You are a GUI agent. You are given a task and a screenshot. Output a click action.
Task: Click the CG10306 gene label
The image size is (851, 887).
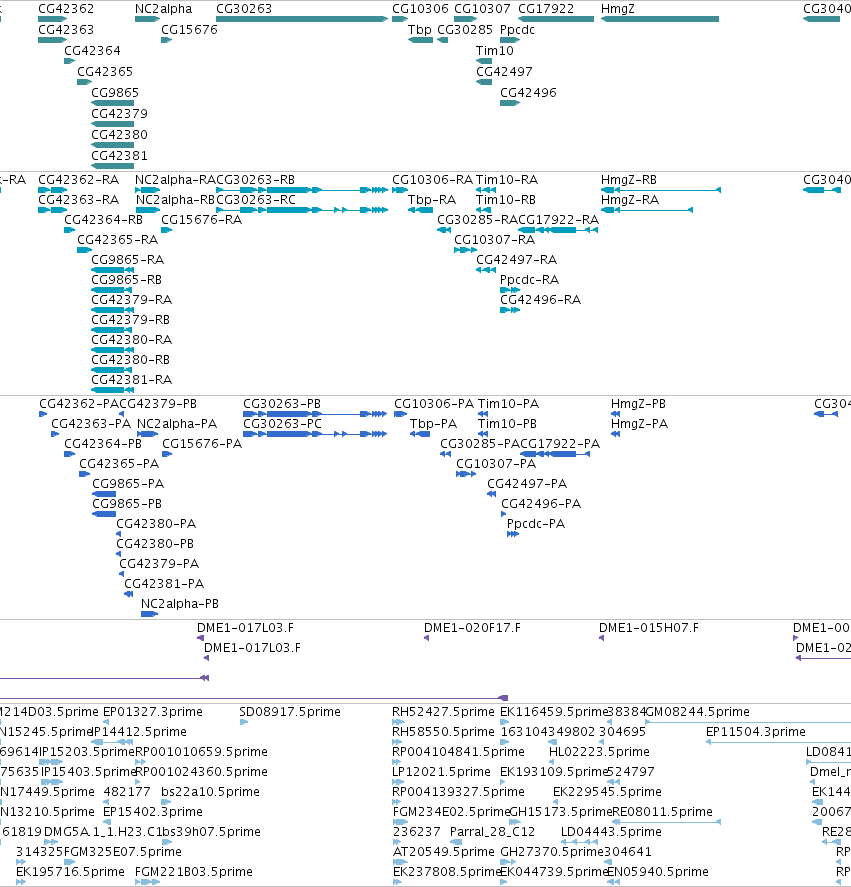(x=420, y=9)
